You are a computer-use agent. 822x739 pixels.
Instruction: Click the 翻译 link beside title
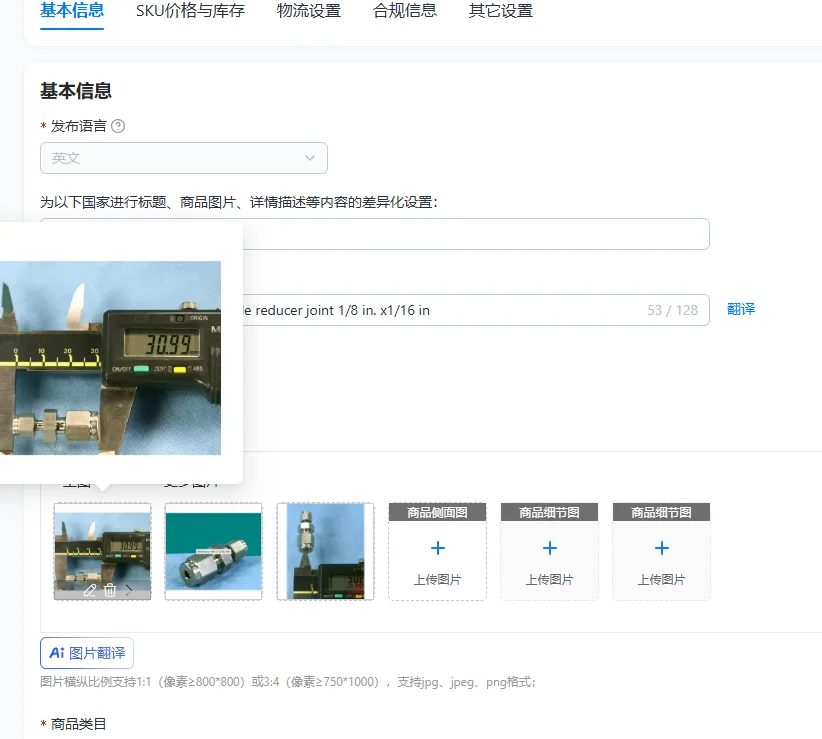point(741,309)
